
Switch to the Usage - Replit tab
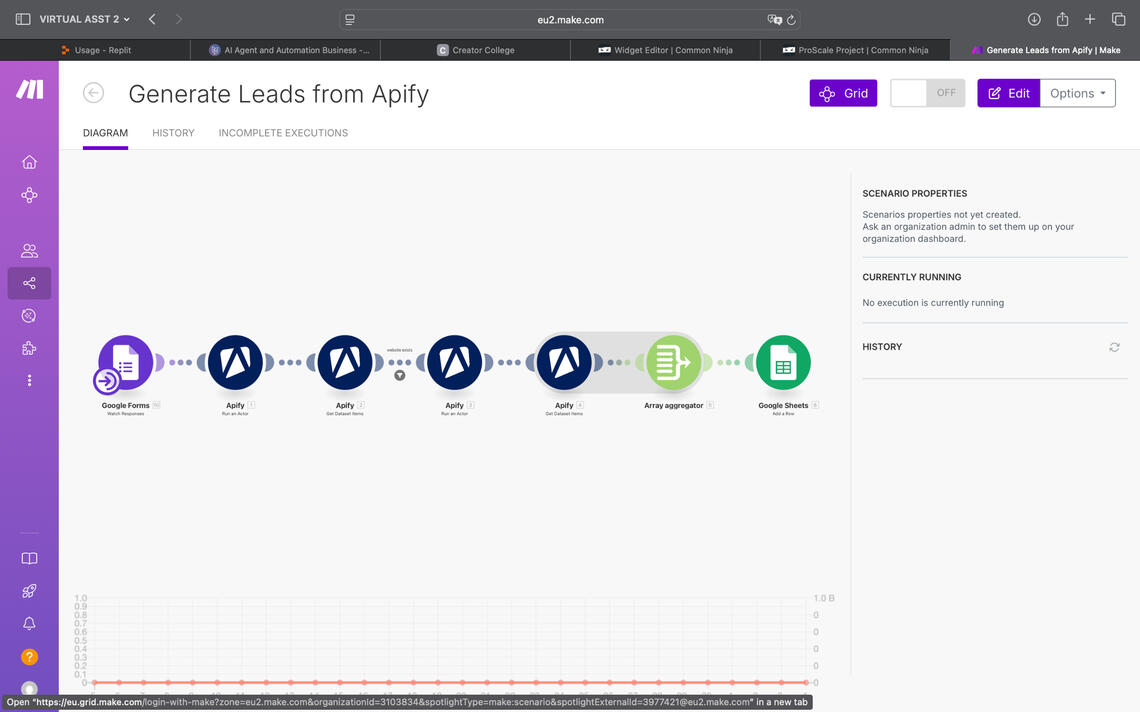(x=95, y=50)
